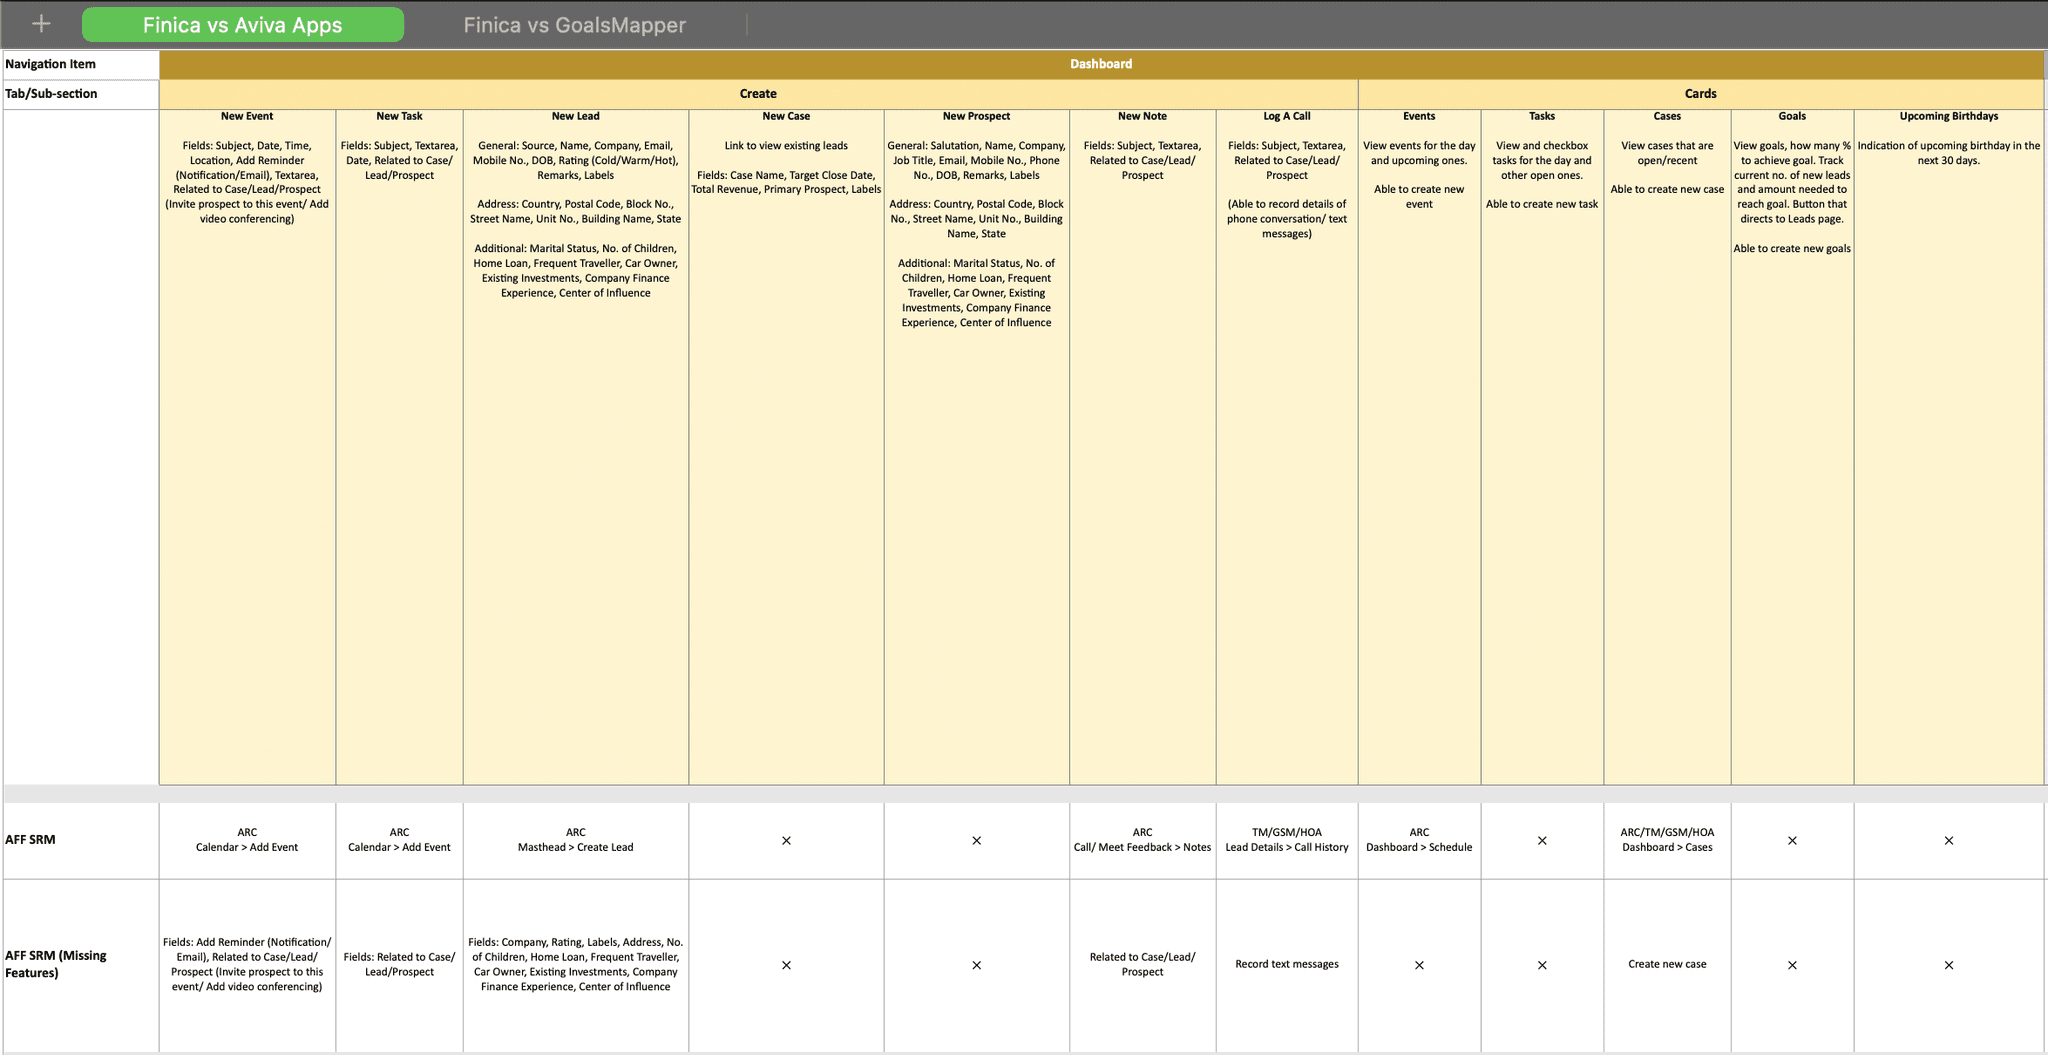Click the 'Create new case' cell
The height and width of the screenshot is (1055, 2048).
1667,964
